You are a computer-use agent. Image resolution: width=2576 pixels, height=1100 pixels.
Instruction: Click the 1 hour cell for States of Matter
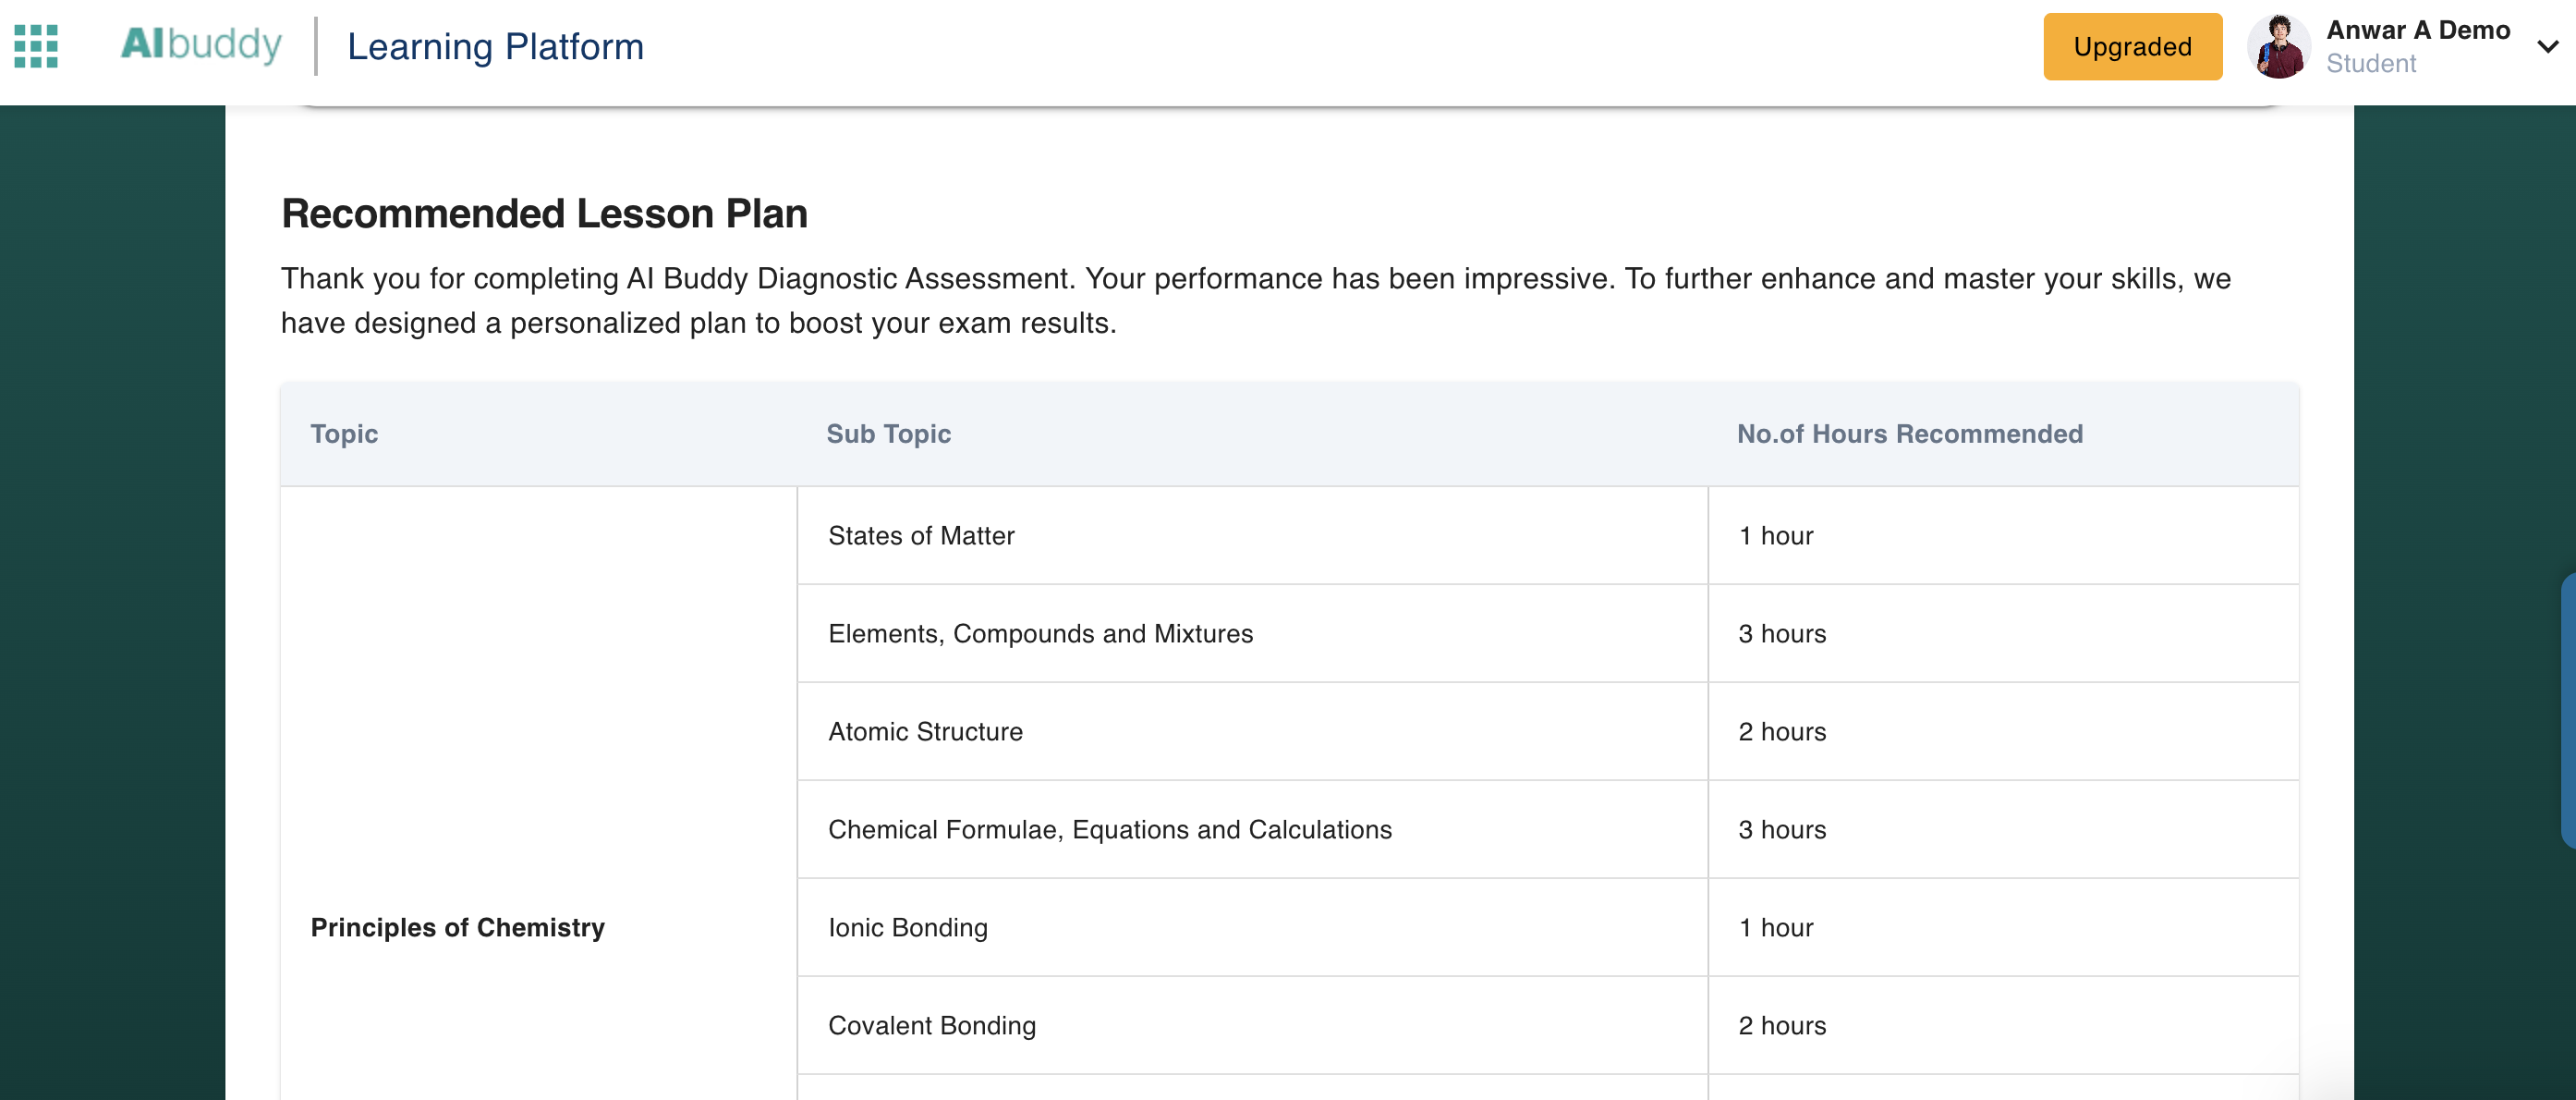(x=1776, y=535)
